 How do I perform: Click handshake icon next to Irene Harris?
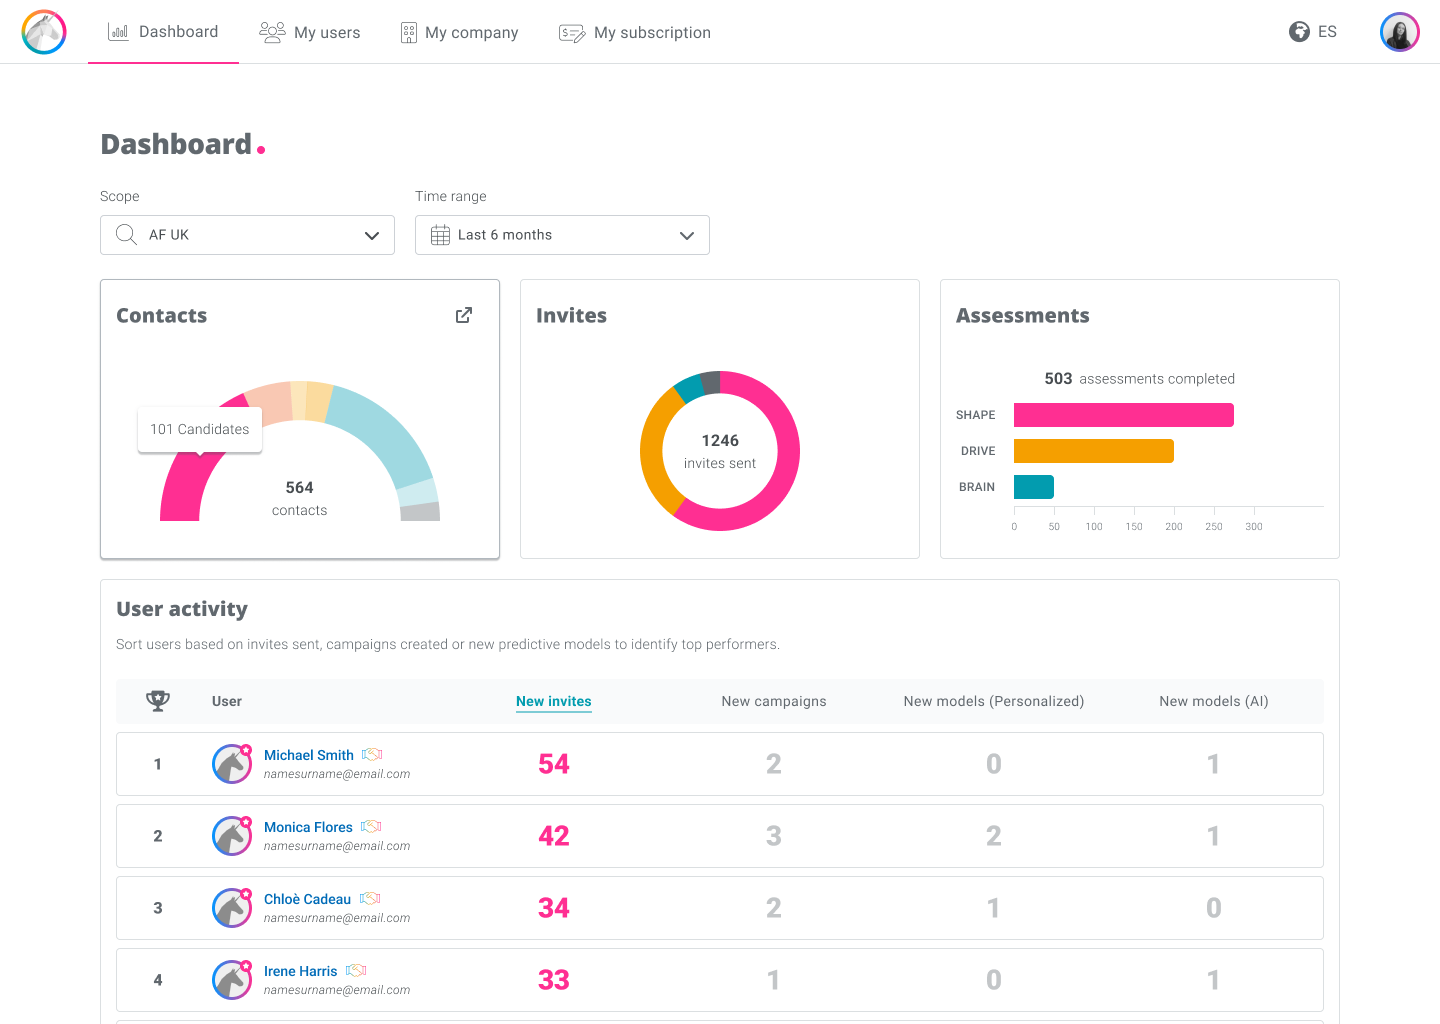click(x=356, y=971)
